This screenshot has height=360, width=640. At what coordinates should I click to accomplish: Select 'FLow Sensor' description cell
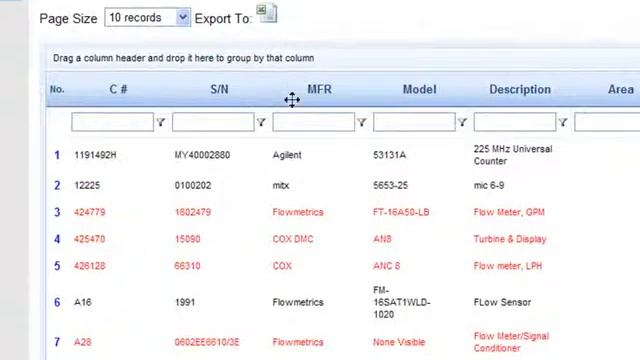pos(502,302)
